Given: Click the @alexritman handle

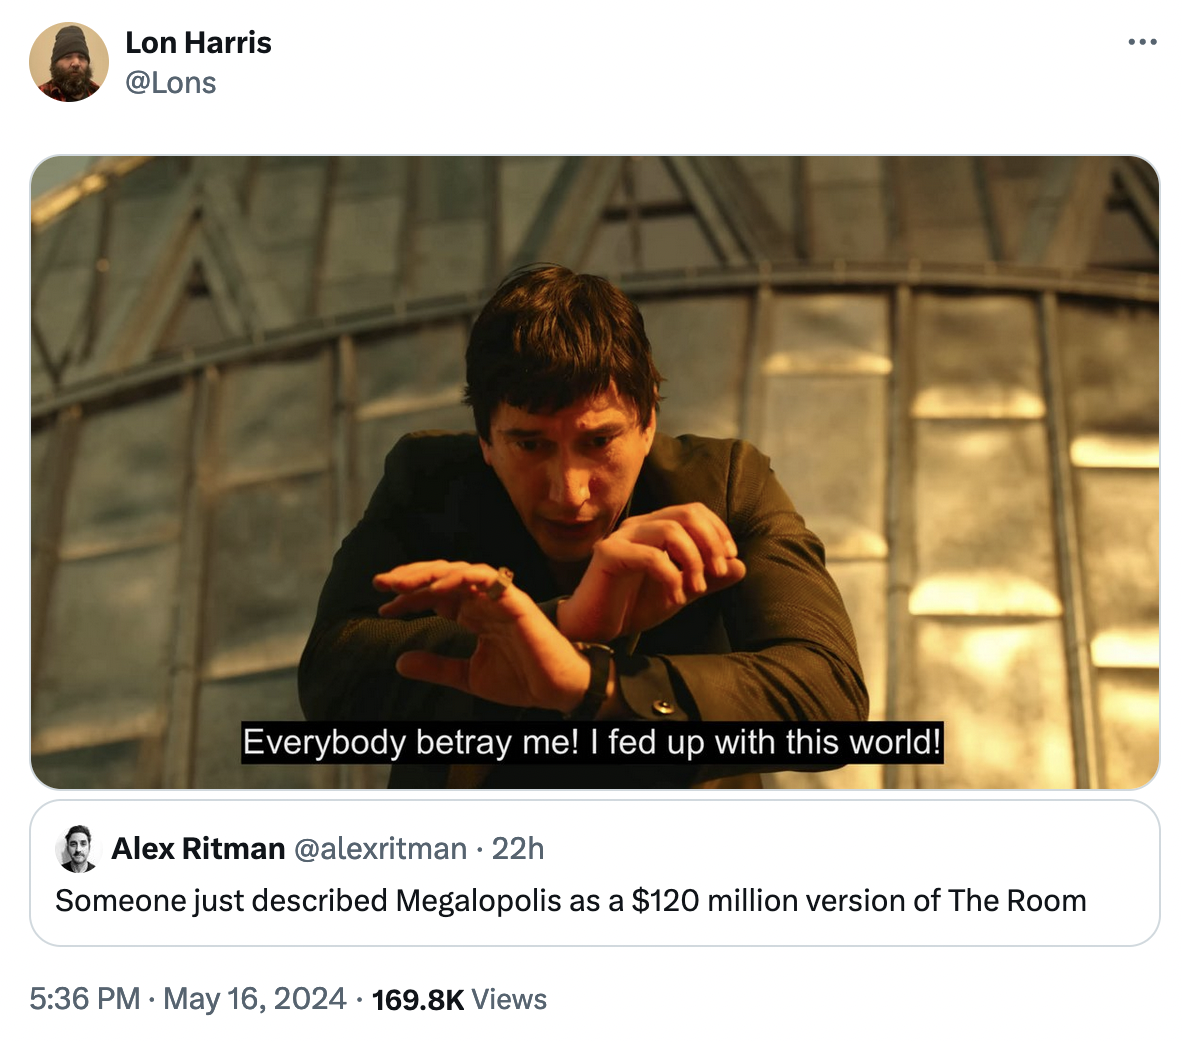Looking at the screenshot, I should click(x=380, y=848).
